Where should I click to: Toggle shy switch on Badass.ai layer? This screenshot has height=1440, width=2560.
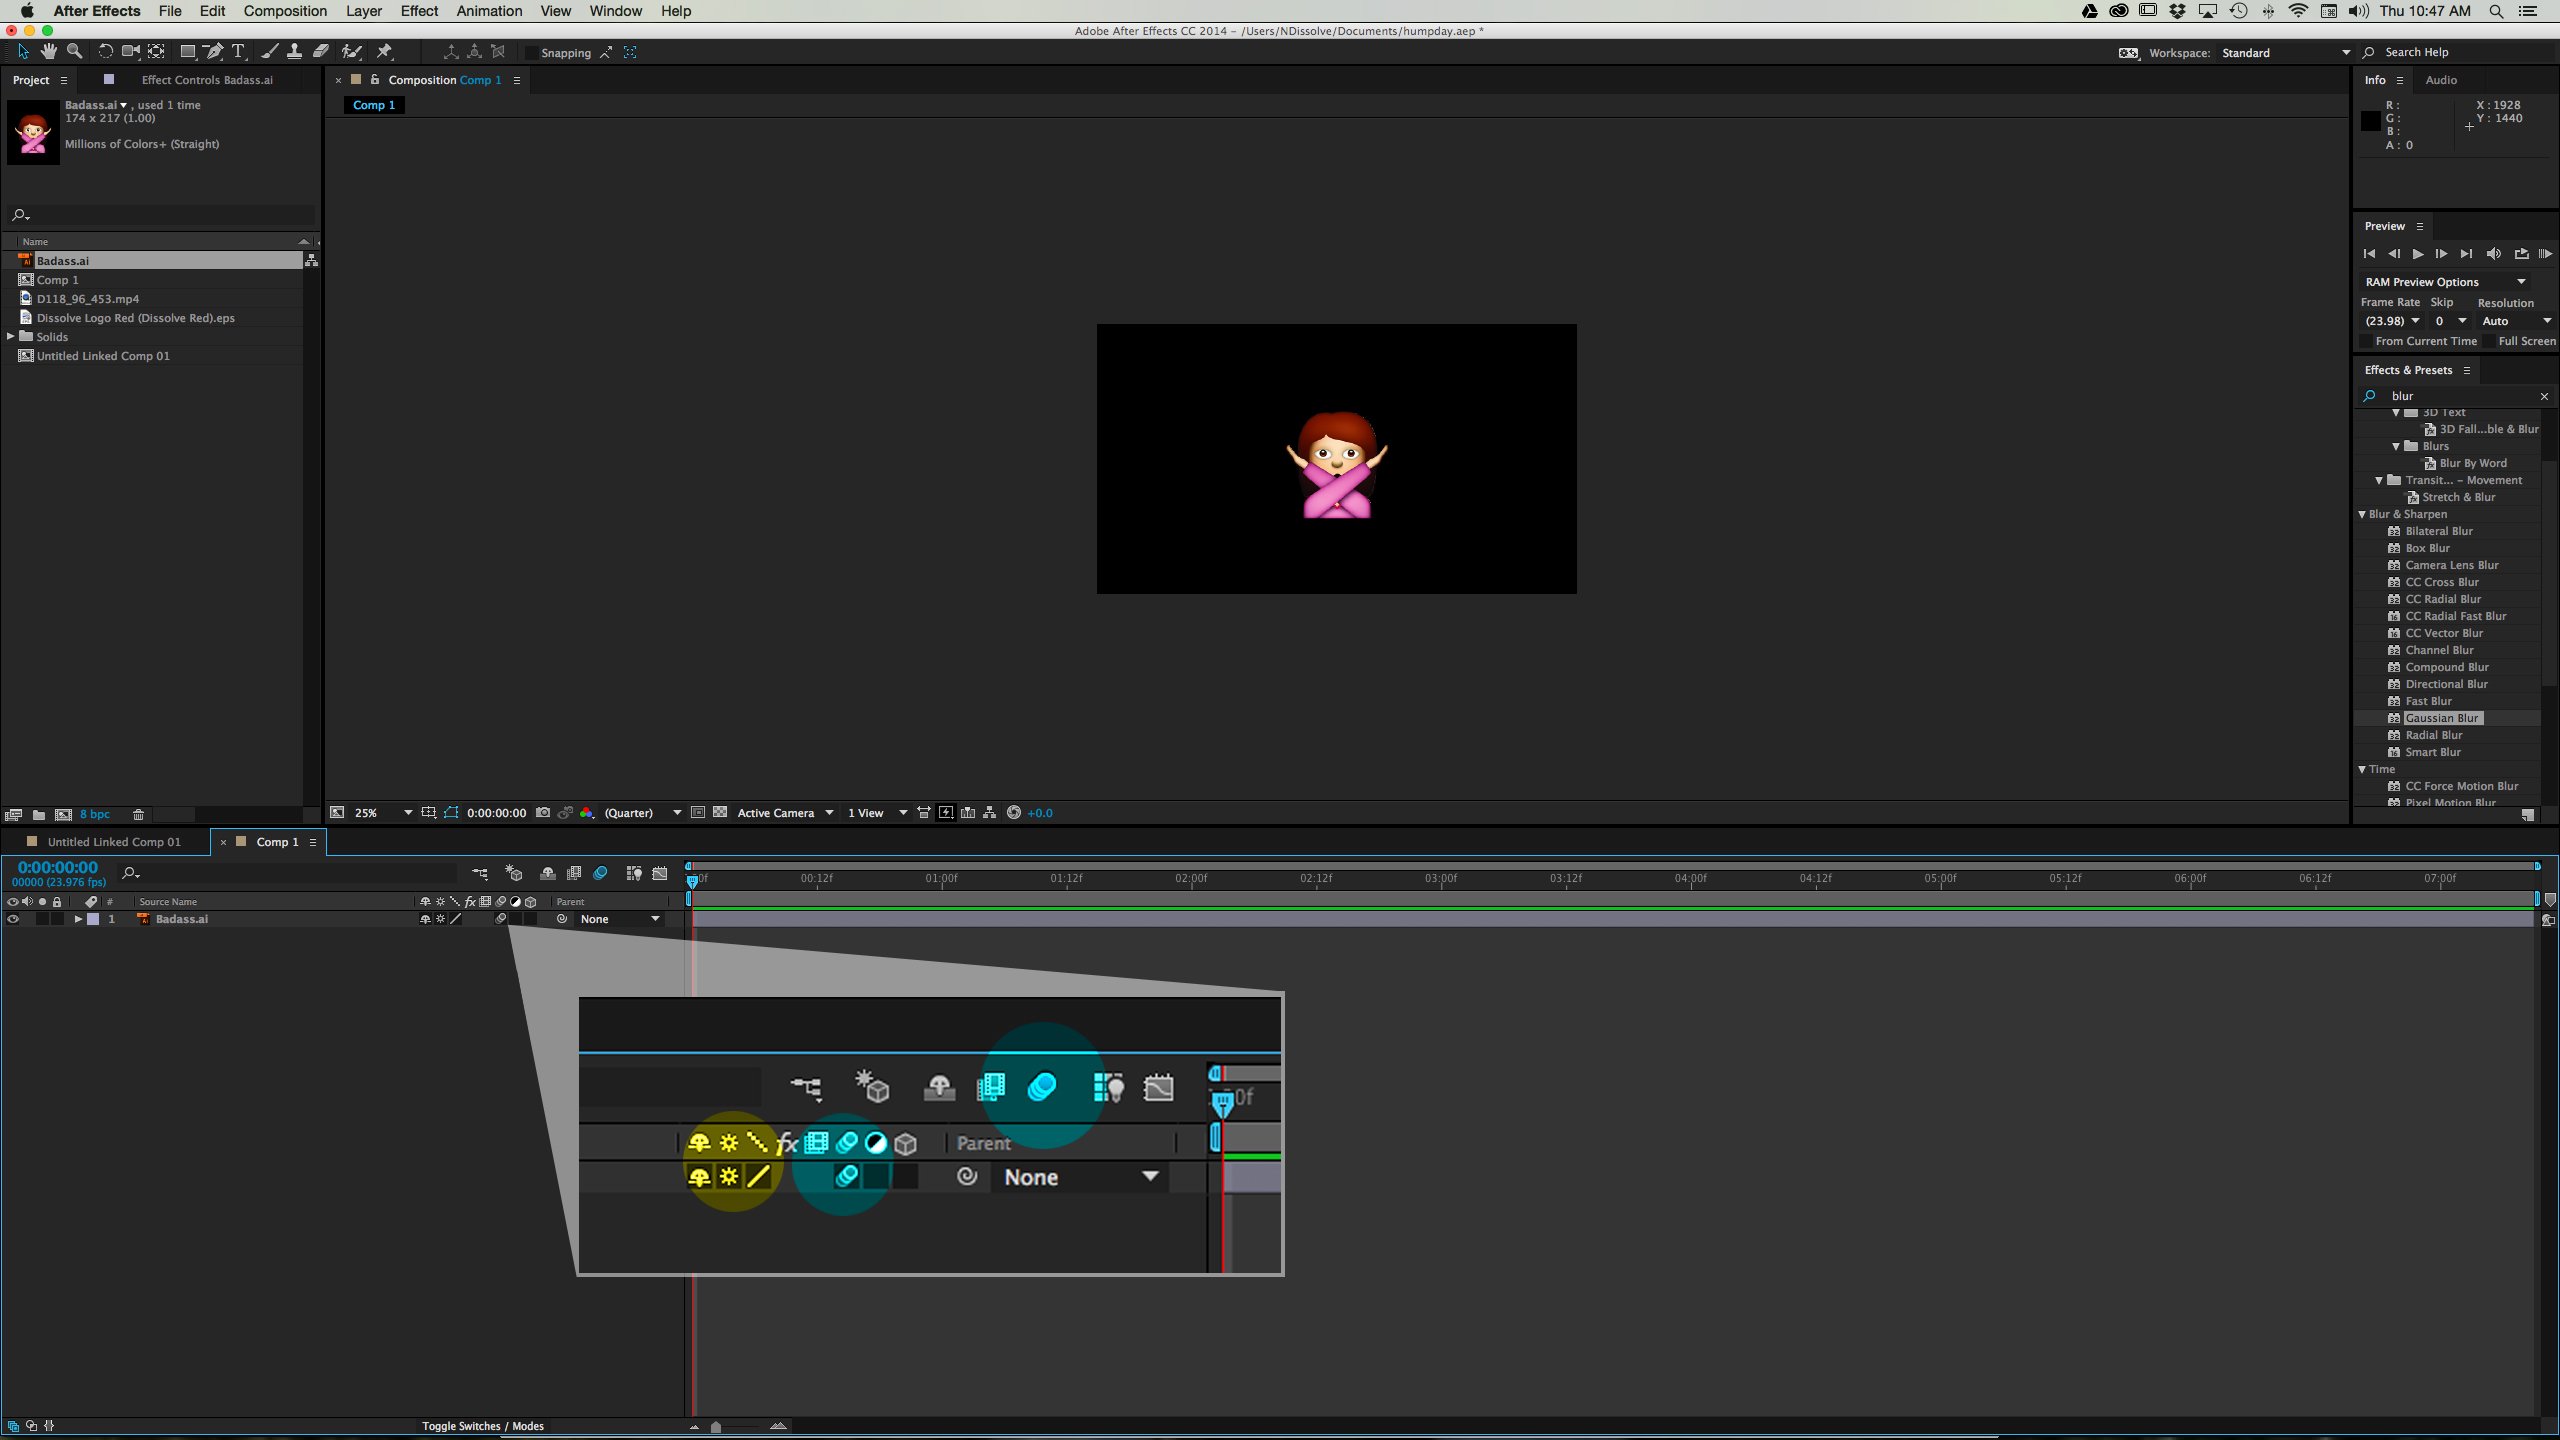[425, 919]
